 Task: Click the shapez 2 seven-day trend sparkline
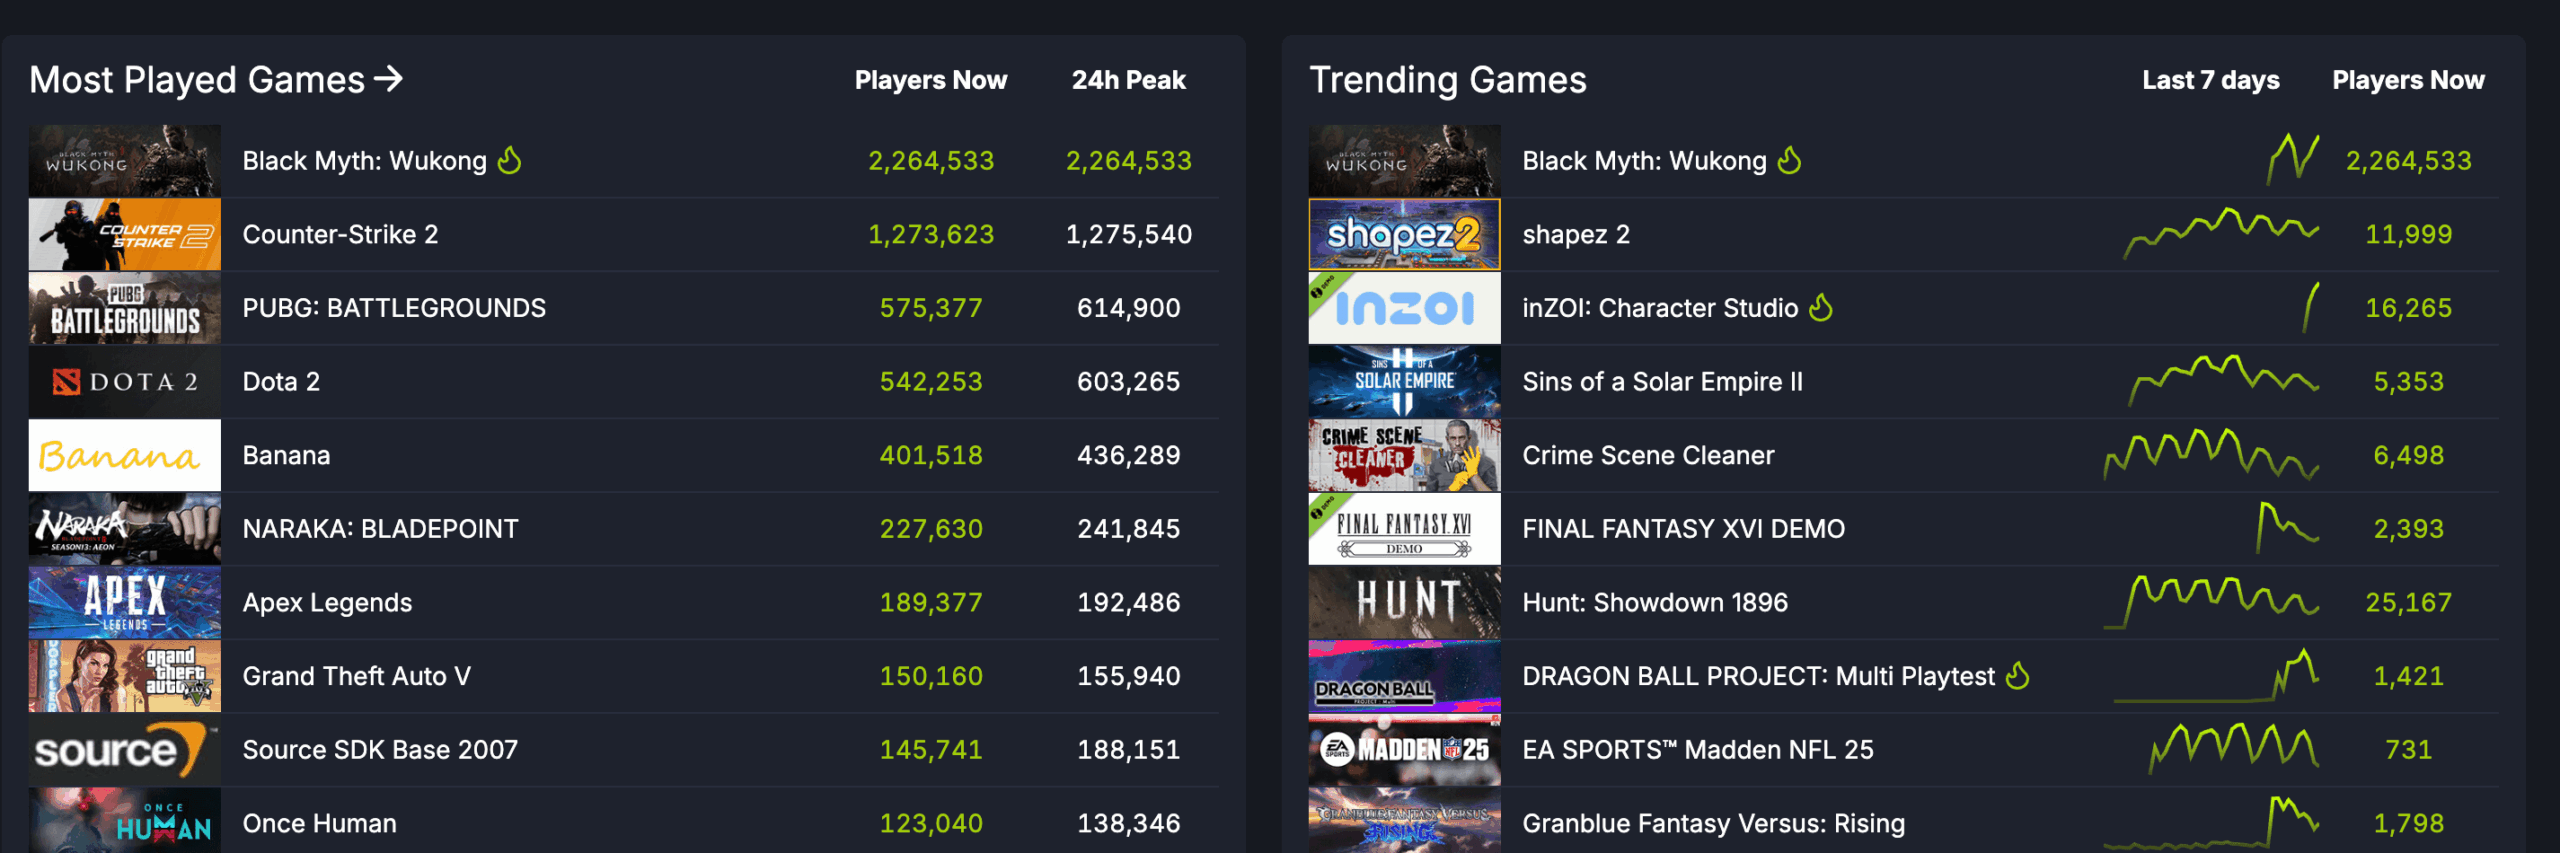2220,233
